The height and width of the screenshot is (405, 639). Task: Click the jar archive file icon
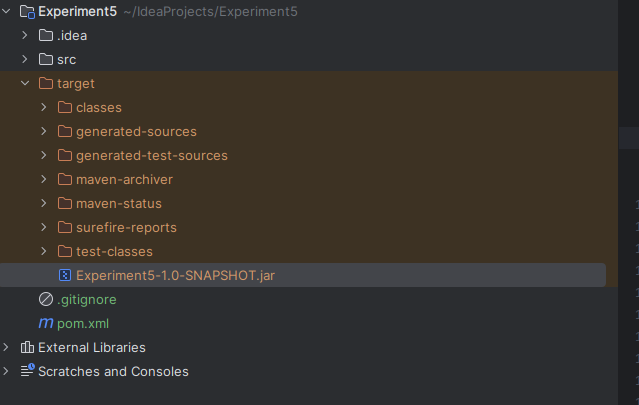(65, 275)
